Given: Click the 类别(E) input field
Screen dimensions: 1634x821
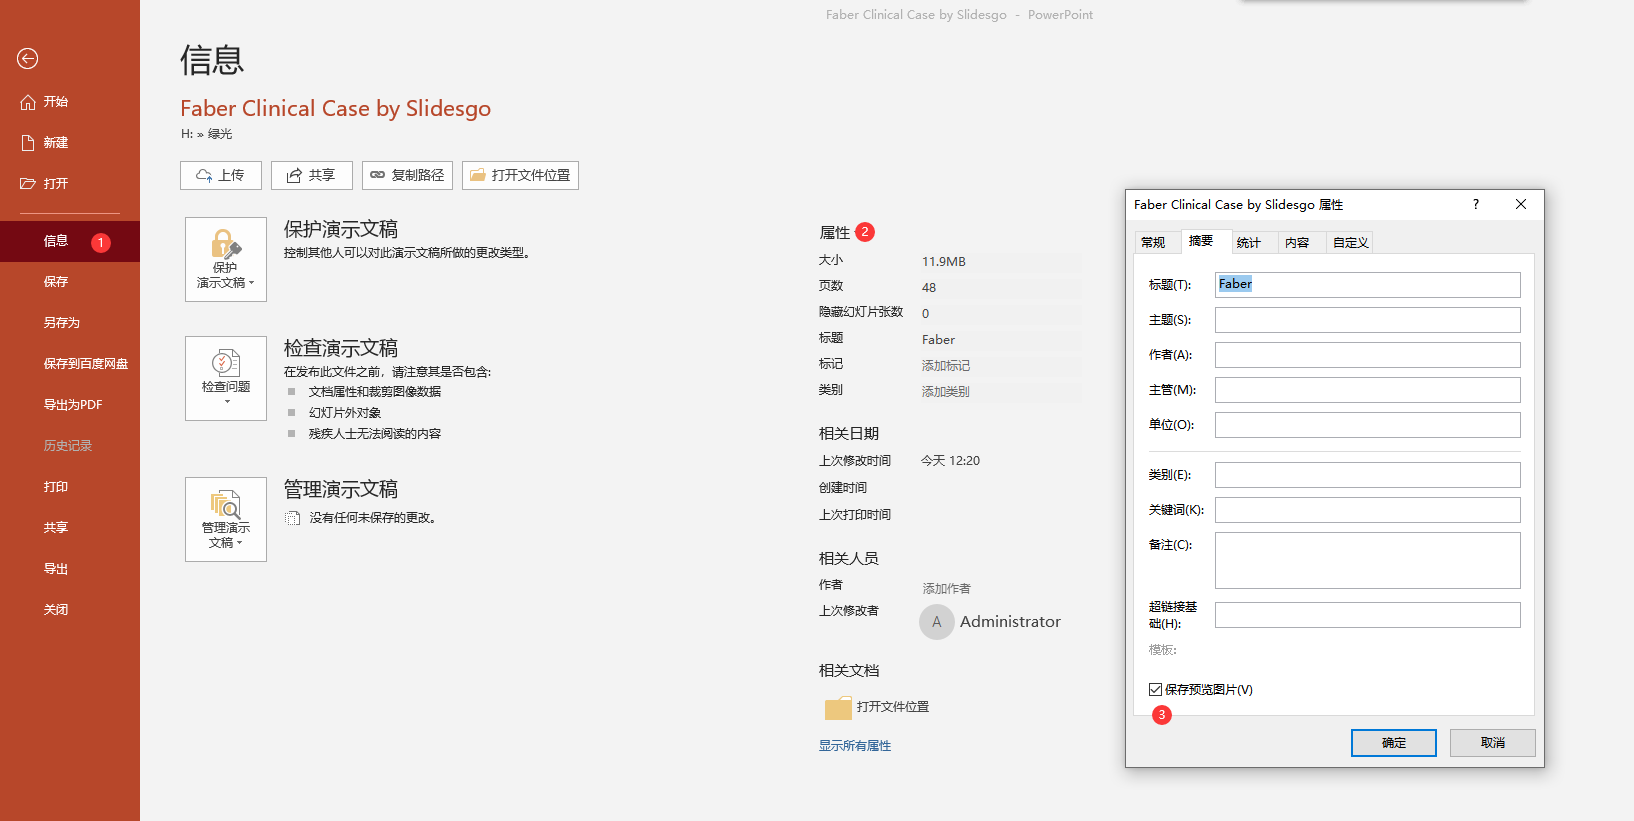Looking at the screenshot, I should tap(1367, 475).
